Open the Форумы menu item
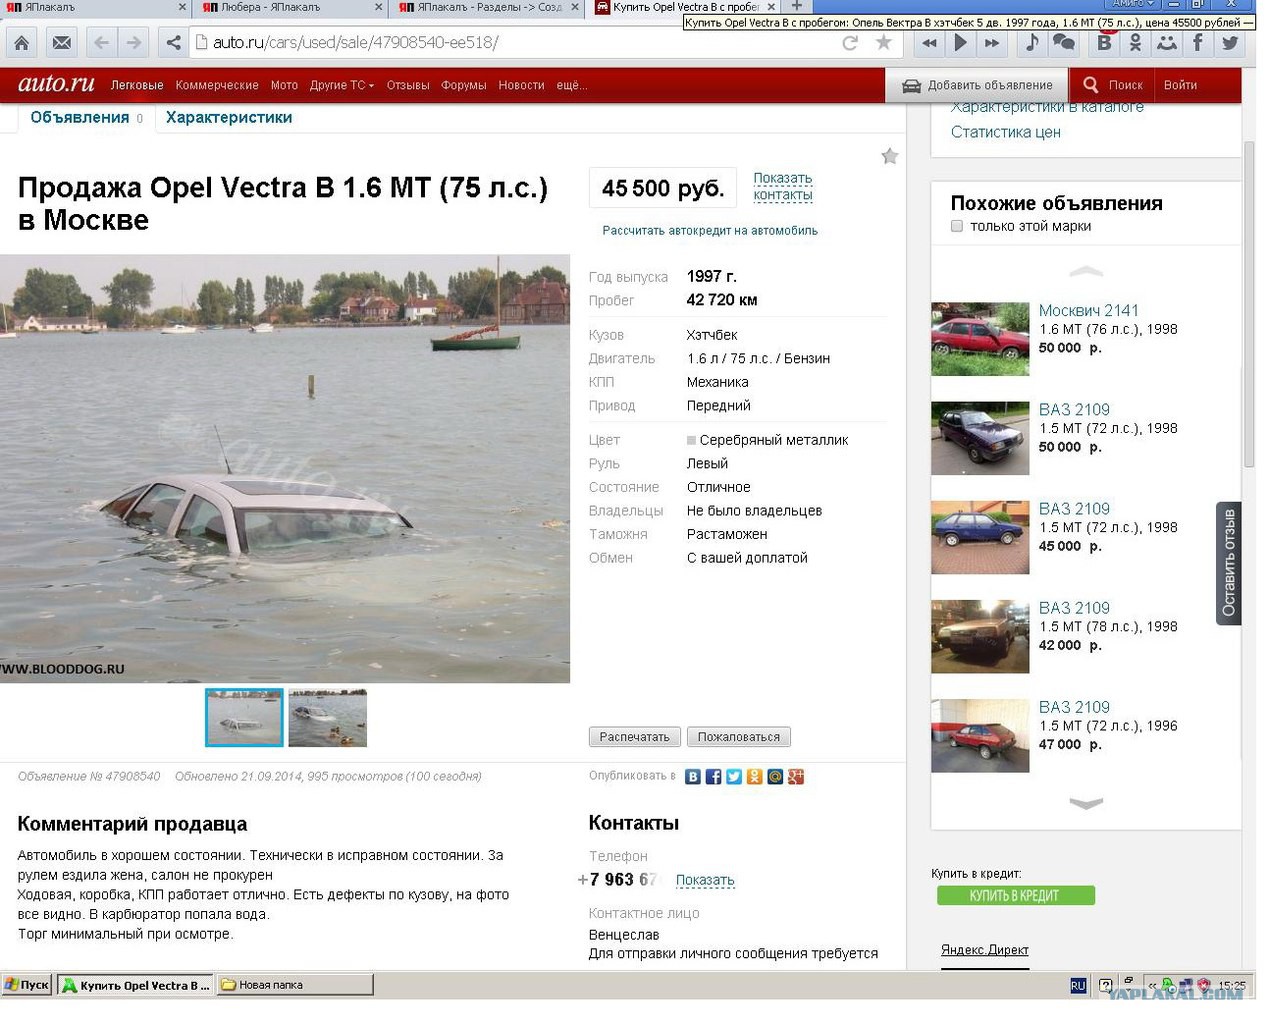Screen dimensions: 1269x1024 click(x=464, y=86)
